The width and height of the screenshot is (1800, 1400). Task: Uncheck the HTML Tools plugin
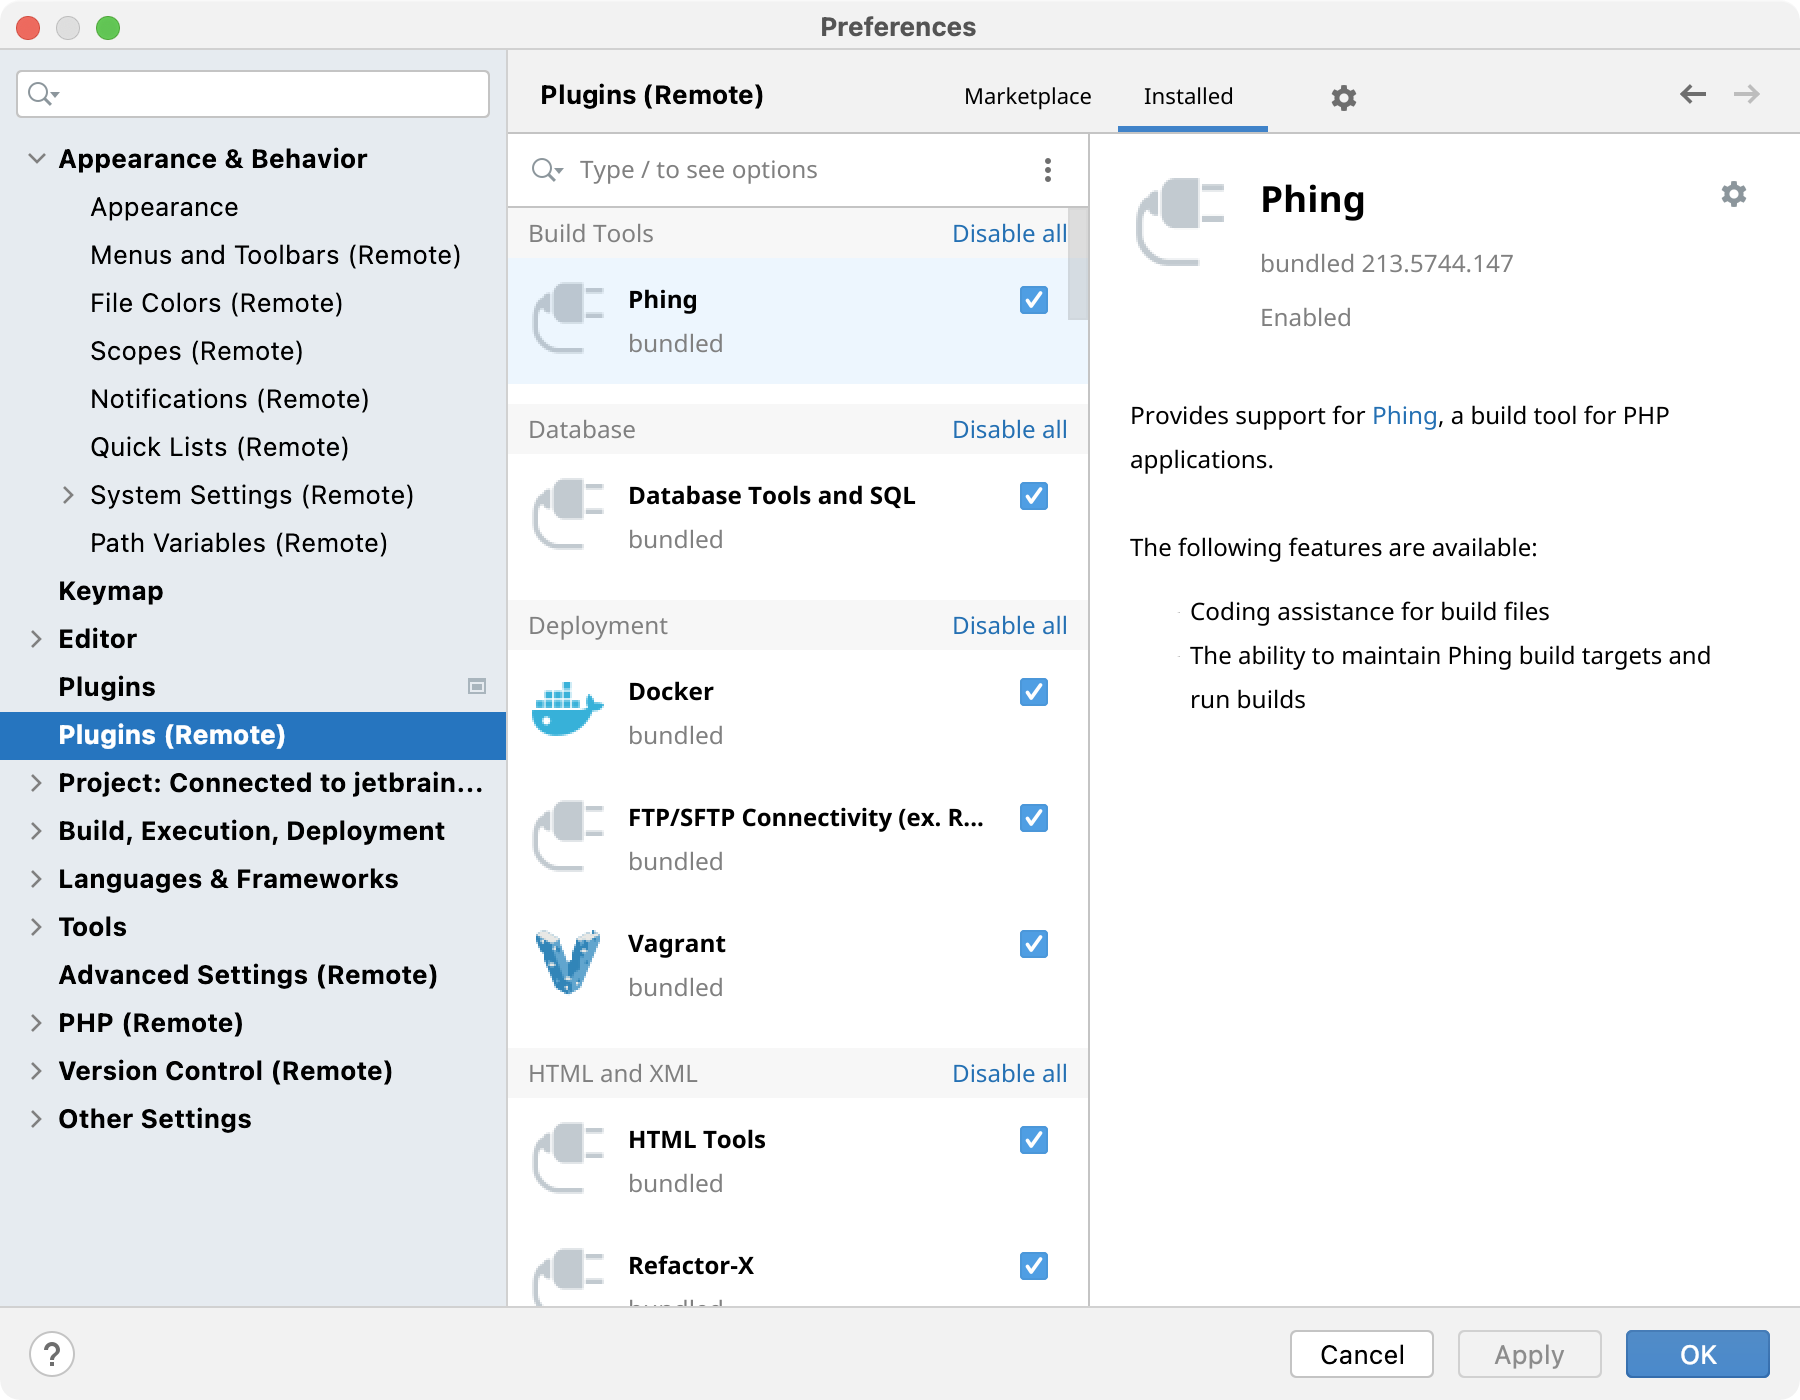pyautogui.click(x=1033, y=1140)
